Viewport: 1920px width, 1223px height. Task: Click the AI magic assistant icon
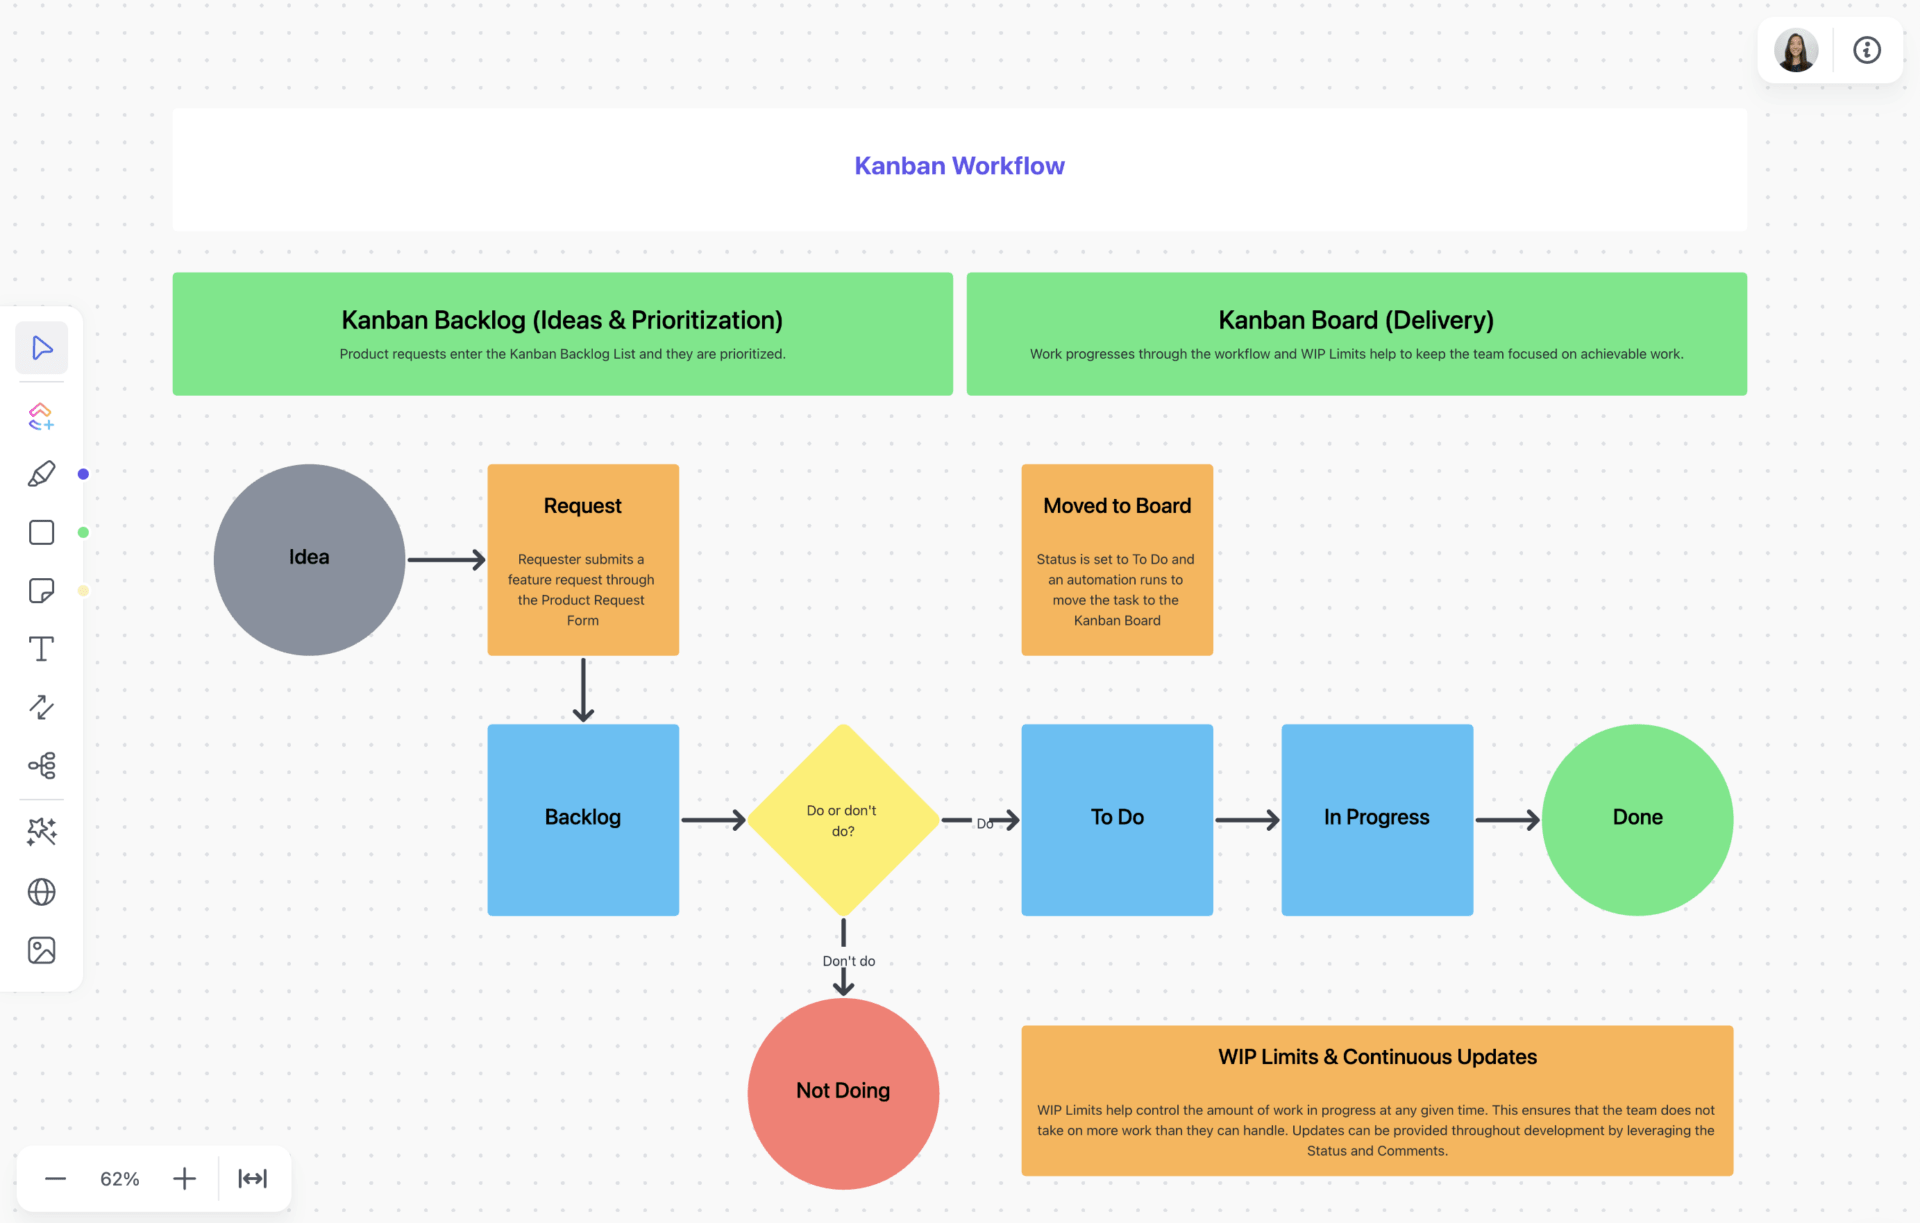[43, 828]
